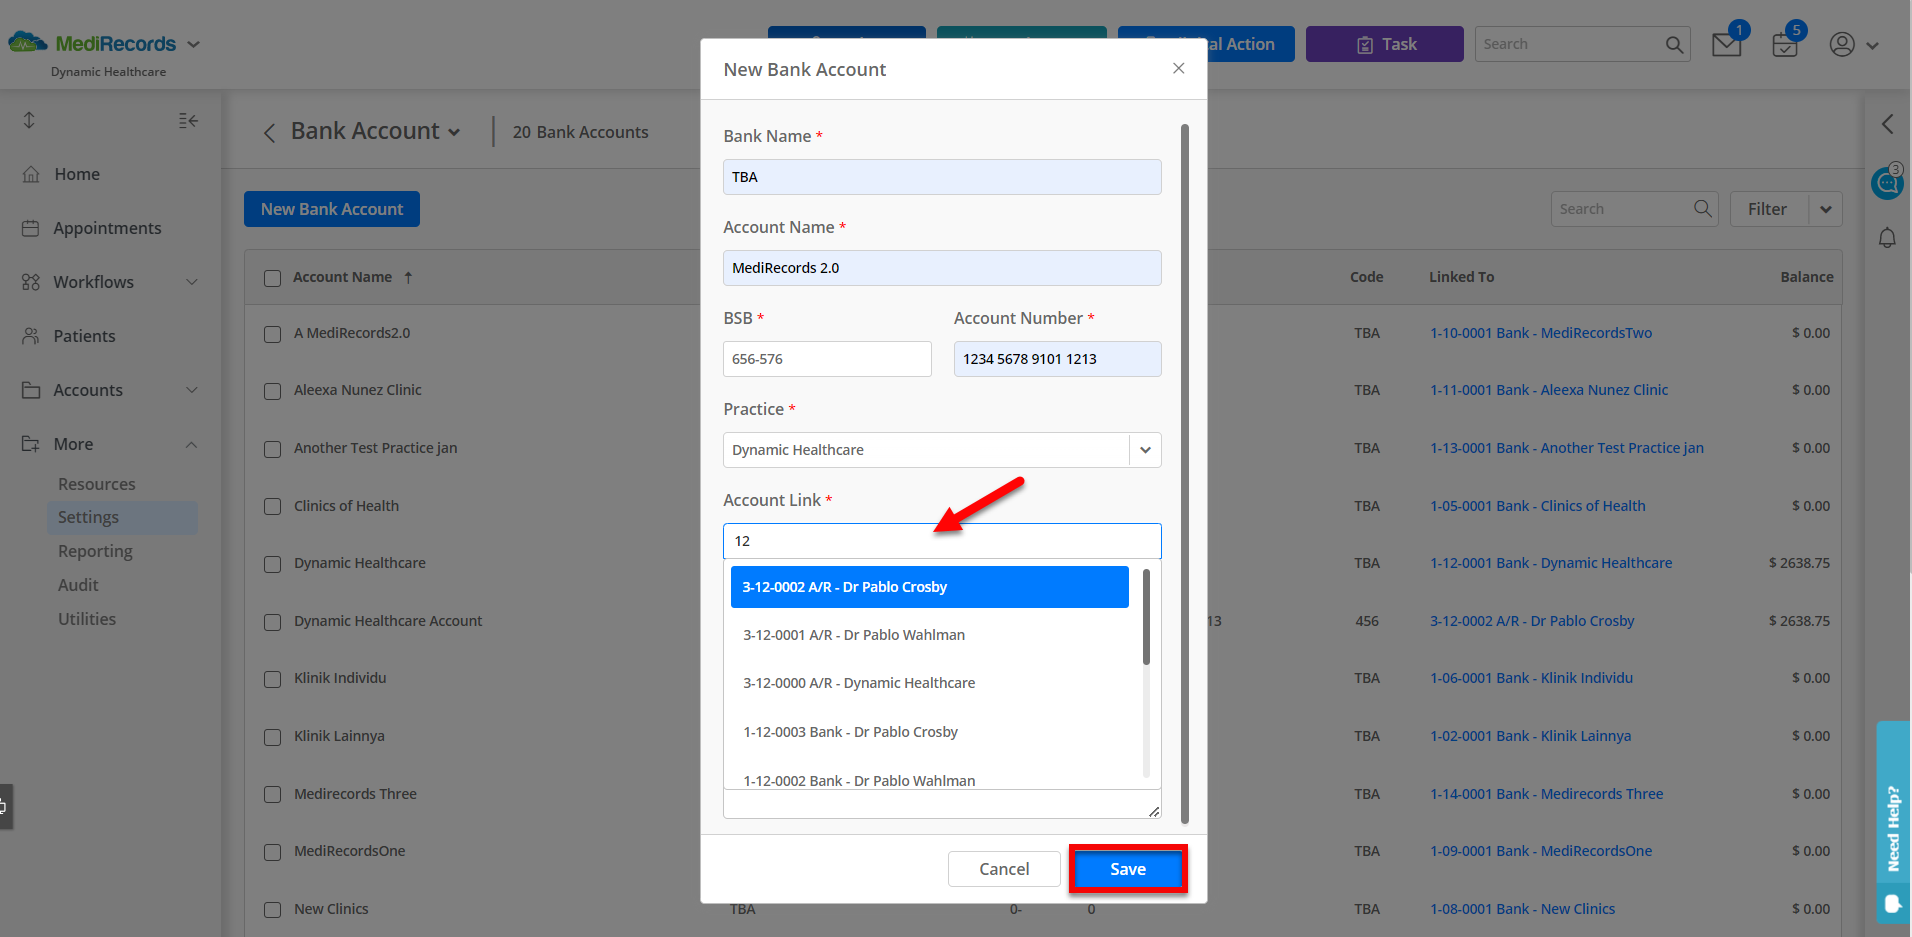This screenshot has height=937, width=1912.
Task: Click the BSB field
Action: (x=827, y=359)
